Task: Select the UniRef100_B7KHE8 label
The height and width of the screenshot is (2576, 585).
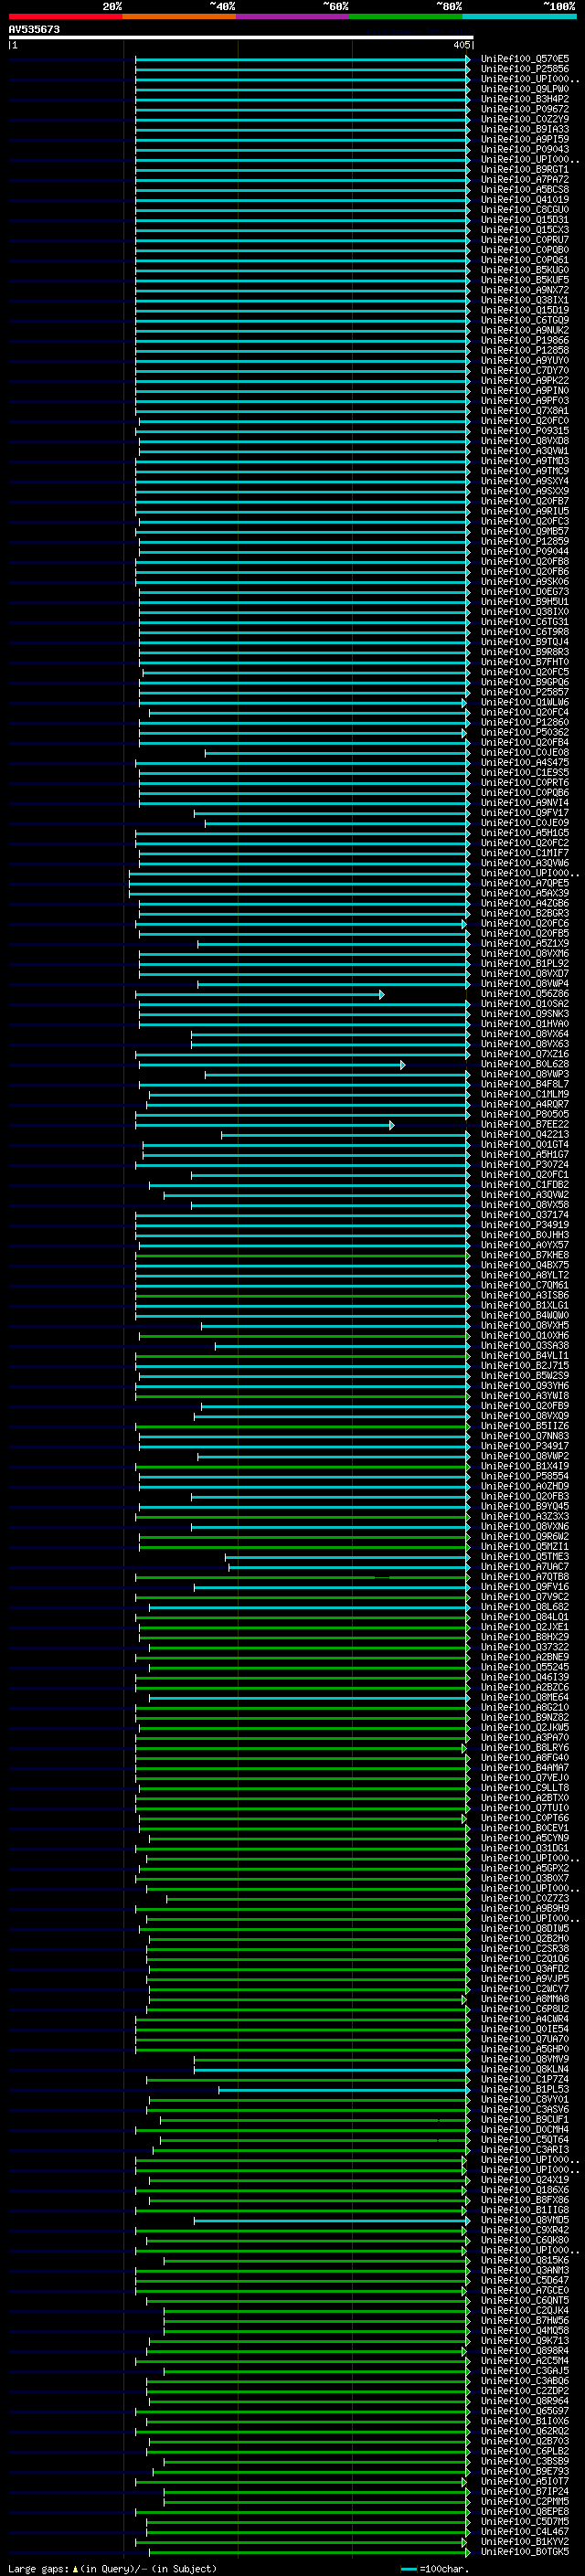Action: coord(525,1255)
